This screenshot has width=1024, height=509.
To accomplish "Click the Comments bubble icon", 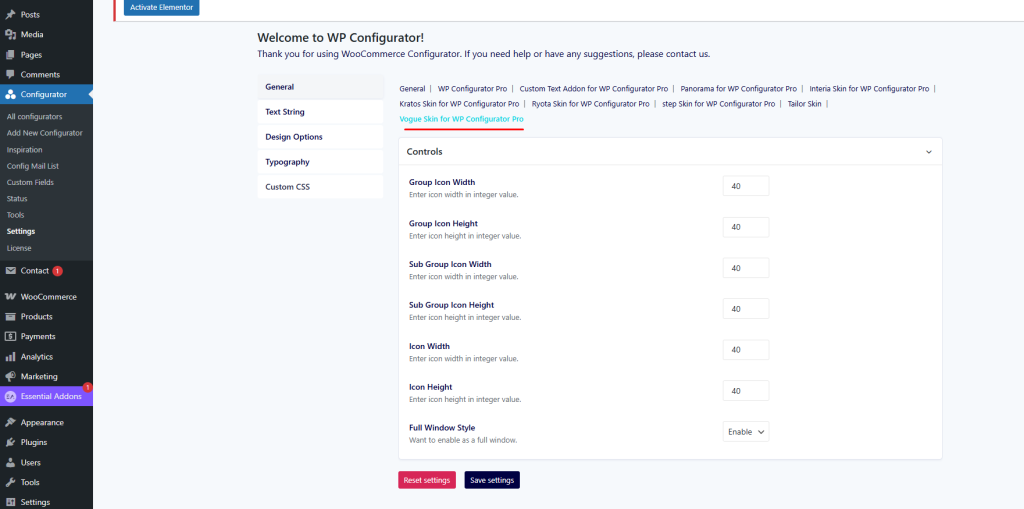I will 10,74.
